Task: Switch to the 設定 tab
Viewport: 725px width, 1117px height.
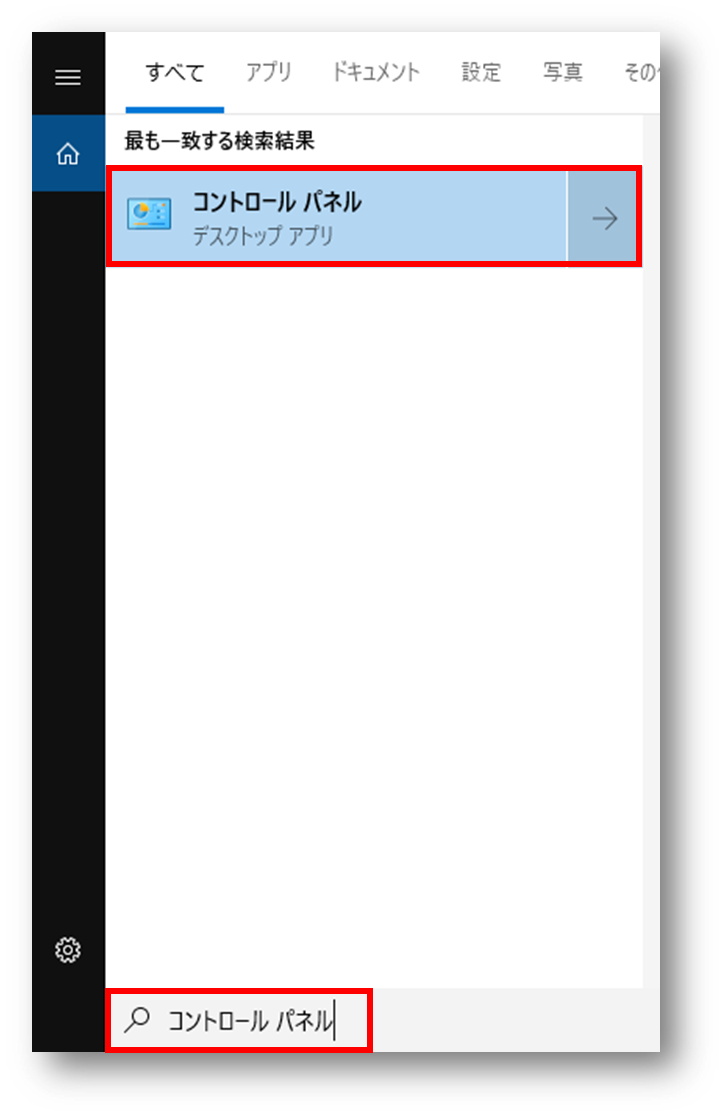Action: [x=481, y=72]
